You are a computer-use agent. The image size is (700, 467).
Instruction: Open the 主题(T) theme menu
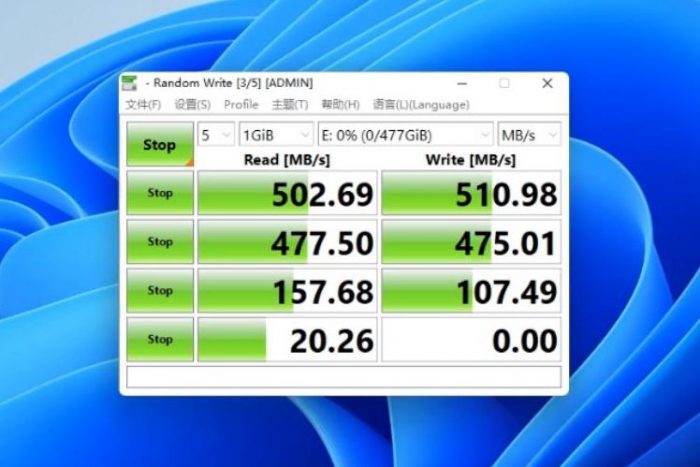(290, 104)
